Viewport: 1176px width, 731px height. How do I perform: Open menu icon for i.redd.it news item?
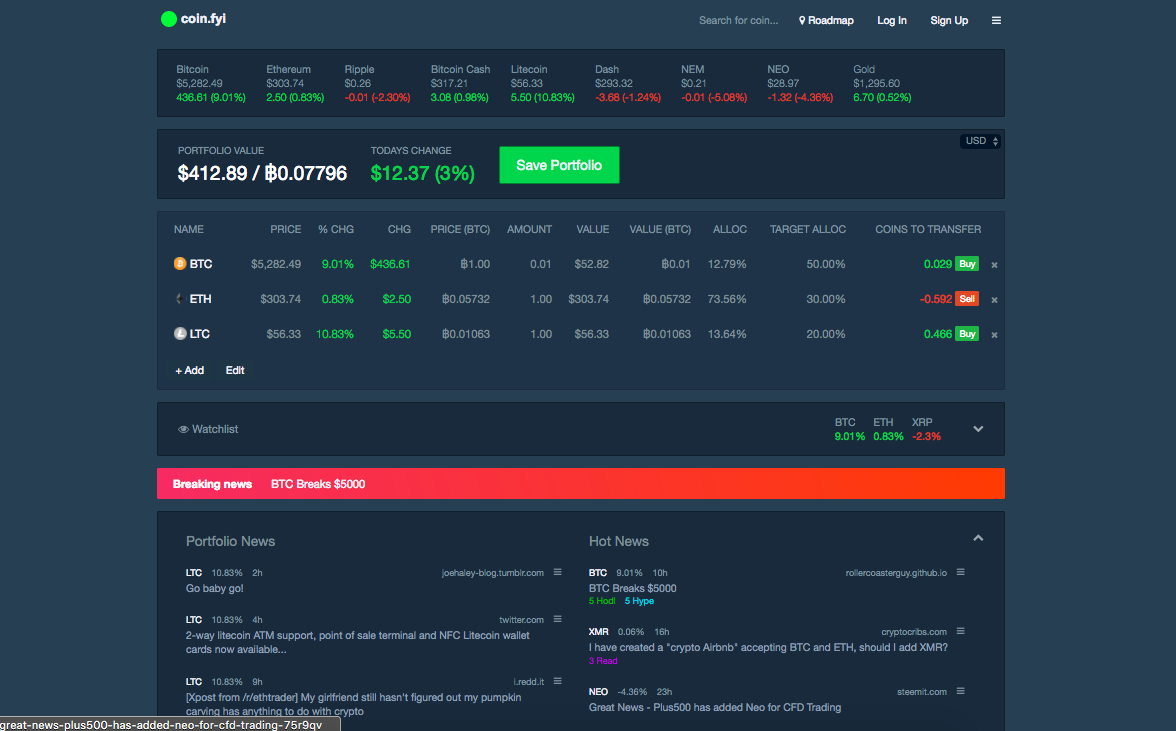557,682
